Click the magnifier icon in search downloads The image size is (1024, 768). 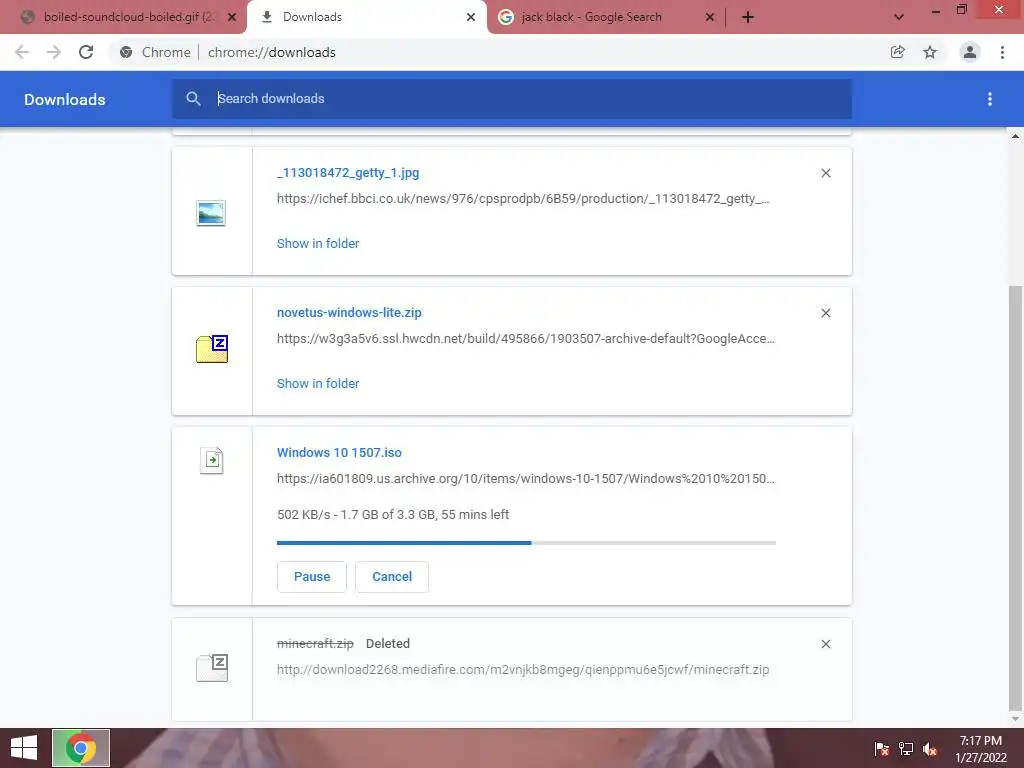coord(193,99)
